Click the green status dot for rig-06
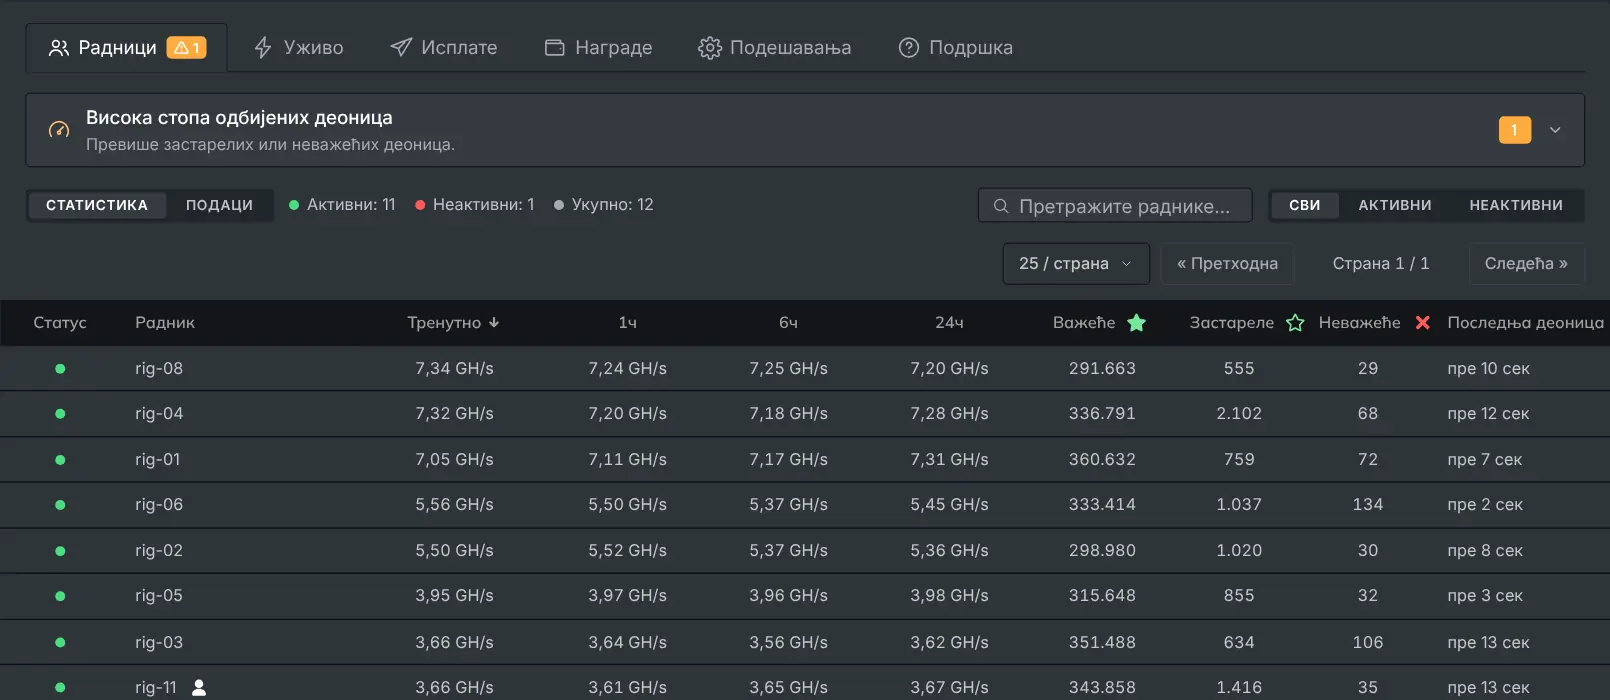1610x700 pixels. pyautogui.click(x=60, y=505)
